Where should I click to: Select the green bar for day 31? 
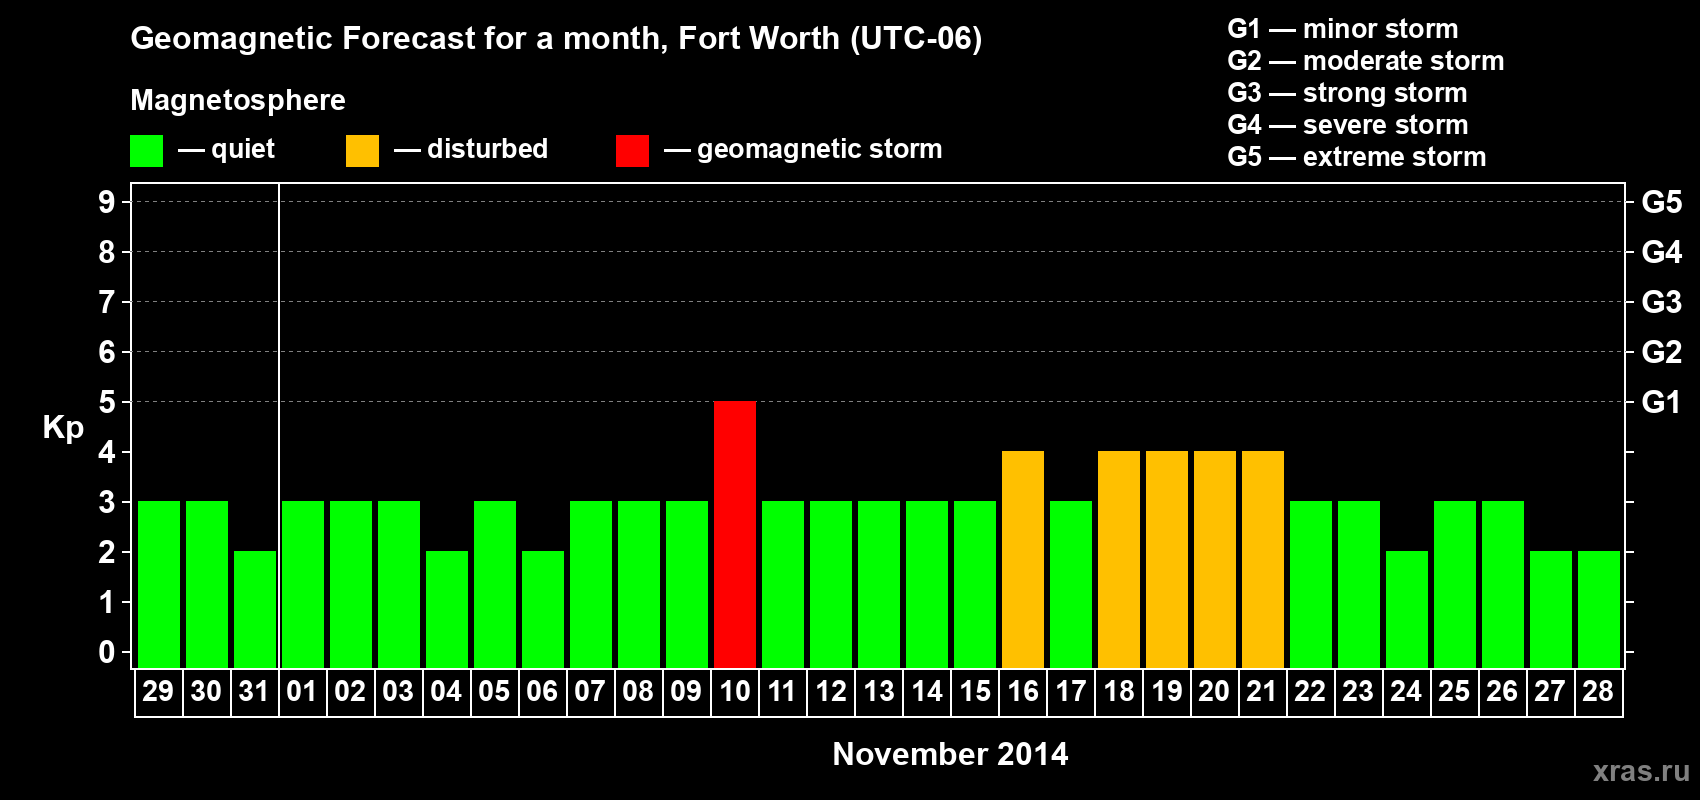(x=255, y=609)
